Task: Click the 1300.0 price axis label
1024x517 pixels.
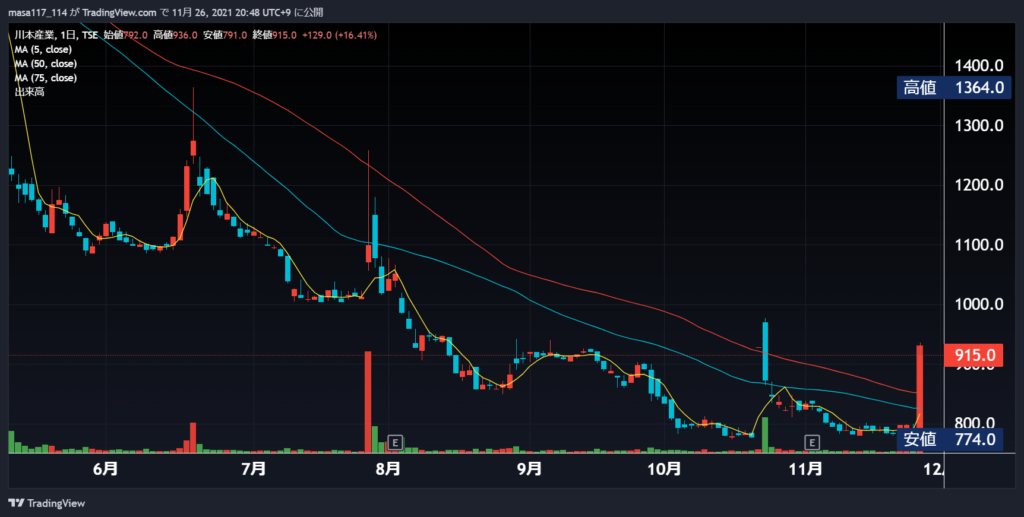Action: coord(978,125)
